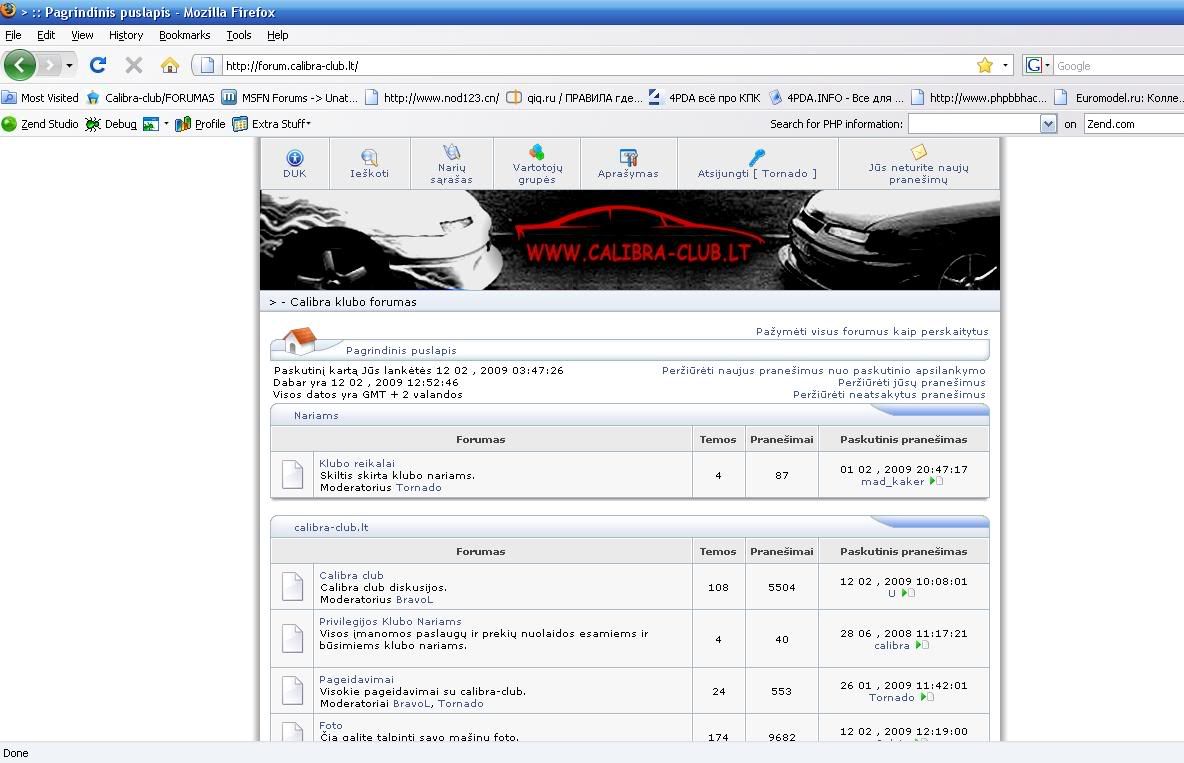Open the private messages envelope icon
The image size is (1184, 763).
click(x=918, y=152)
